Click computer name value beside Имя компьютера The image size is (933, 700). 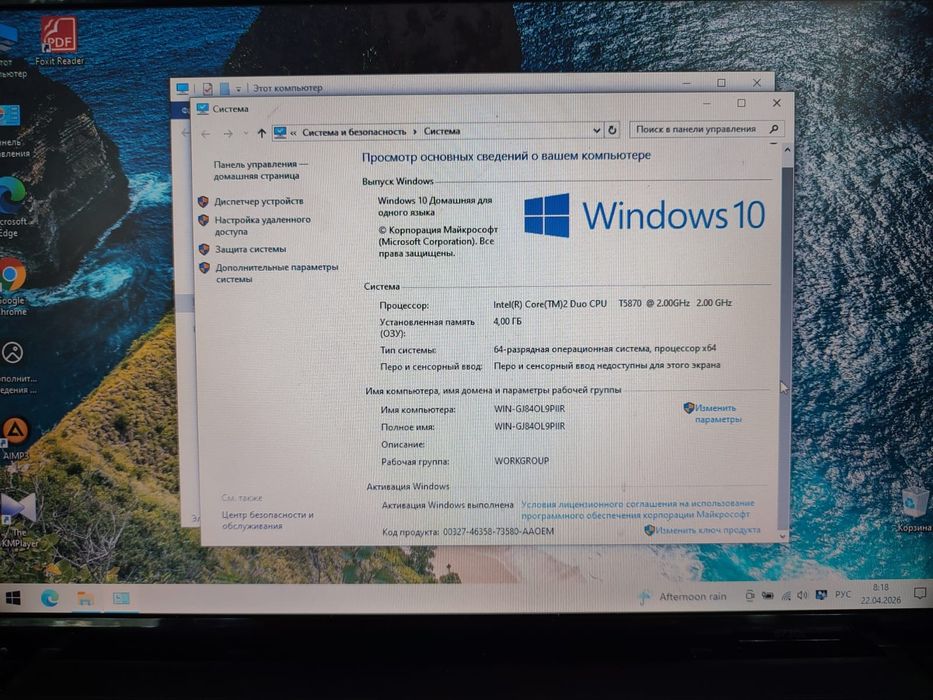tap(529, 409)
